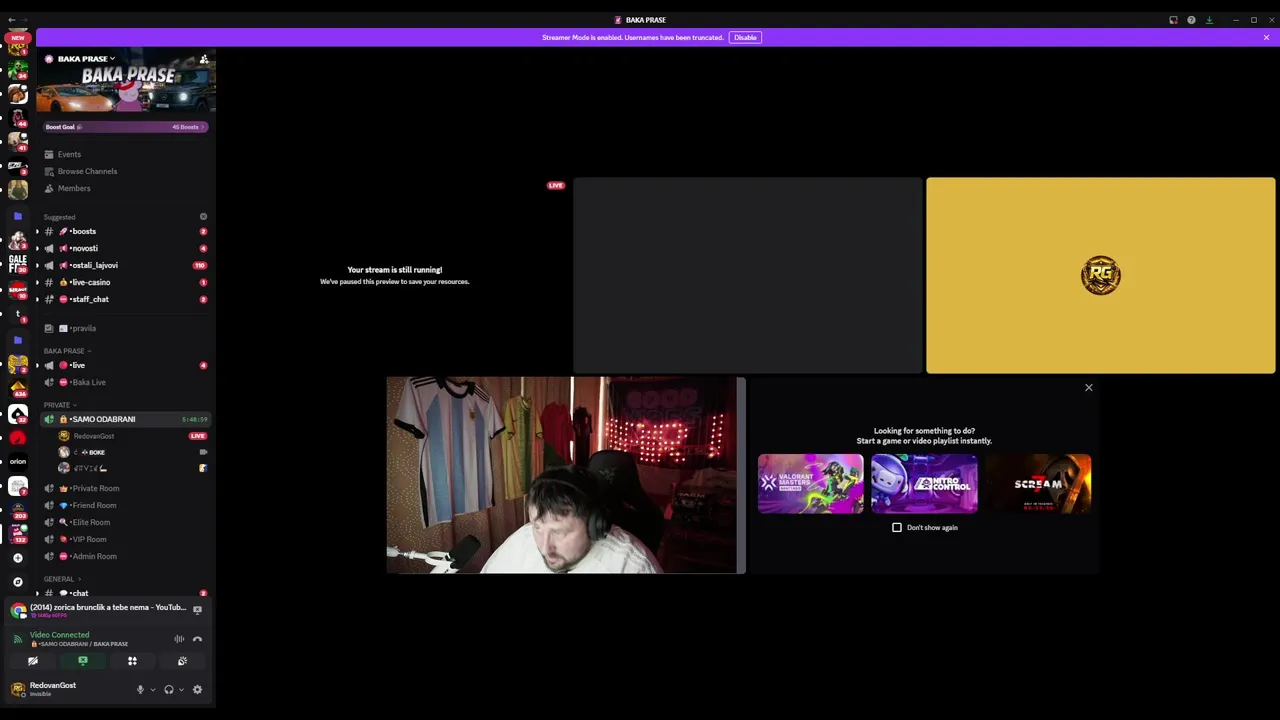This screenshot has height=720, width=1280.
Task: Open the Boost Goal progress bar
Action: tap(125, 127)
